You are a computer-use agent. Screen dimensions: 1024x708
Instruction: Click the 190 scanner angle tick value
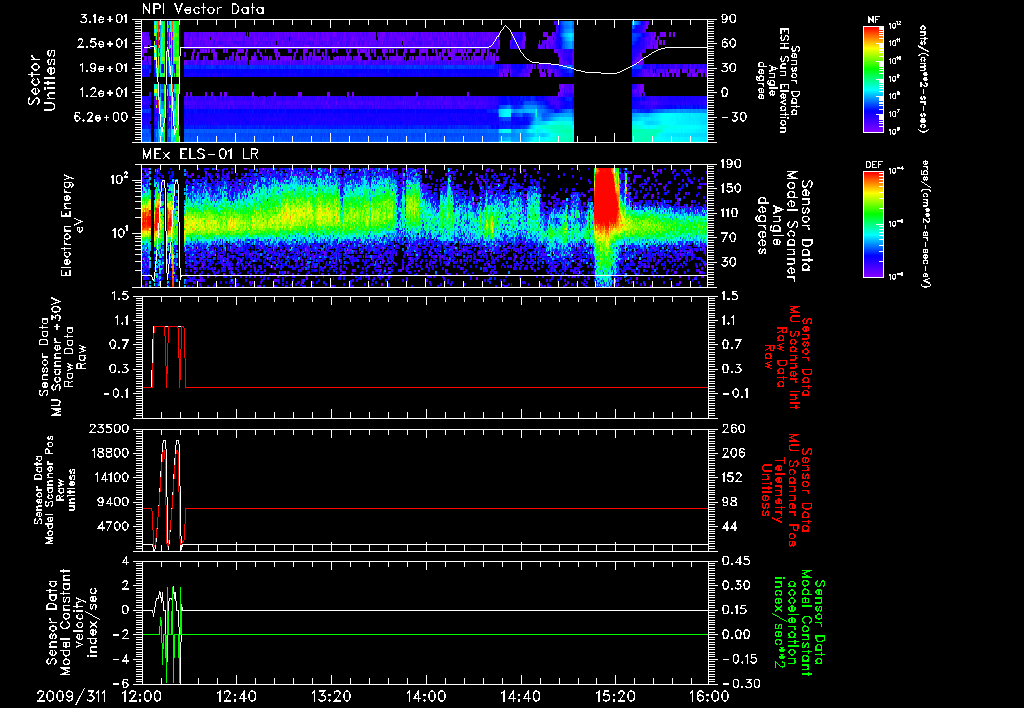(730, 164)
